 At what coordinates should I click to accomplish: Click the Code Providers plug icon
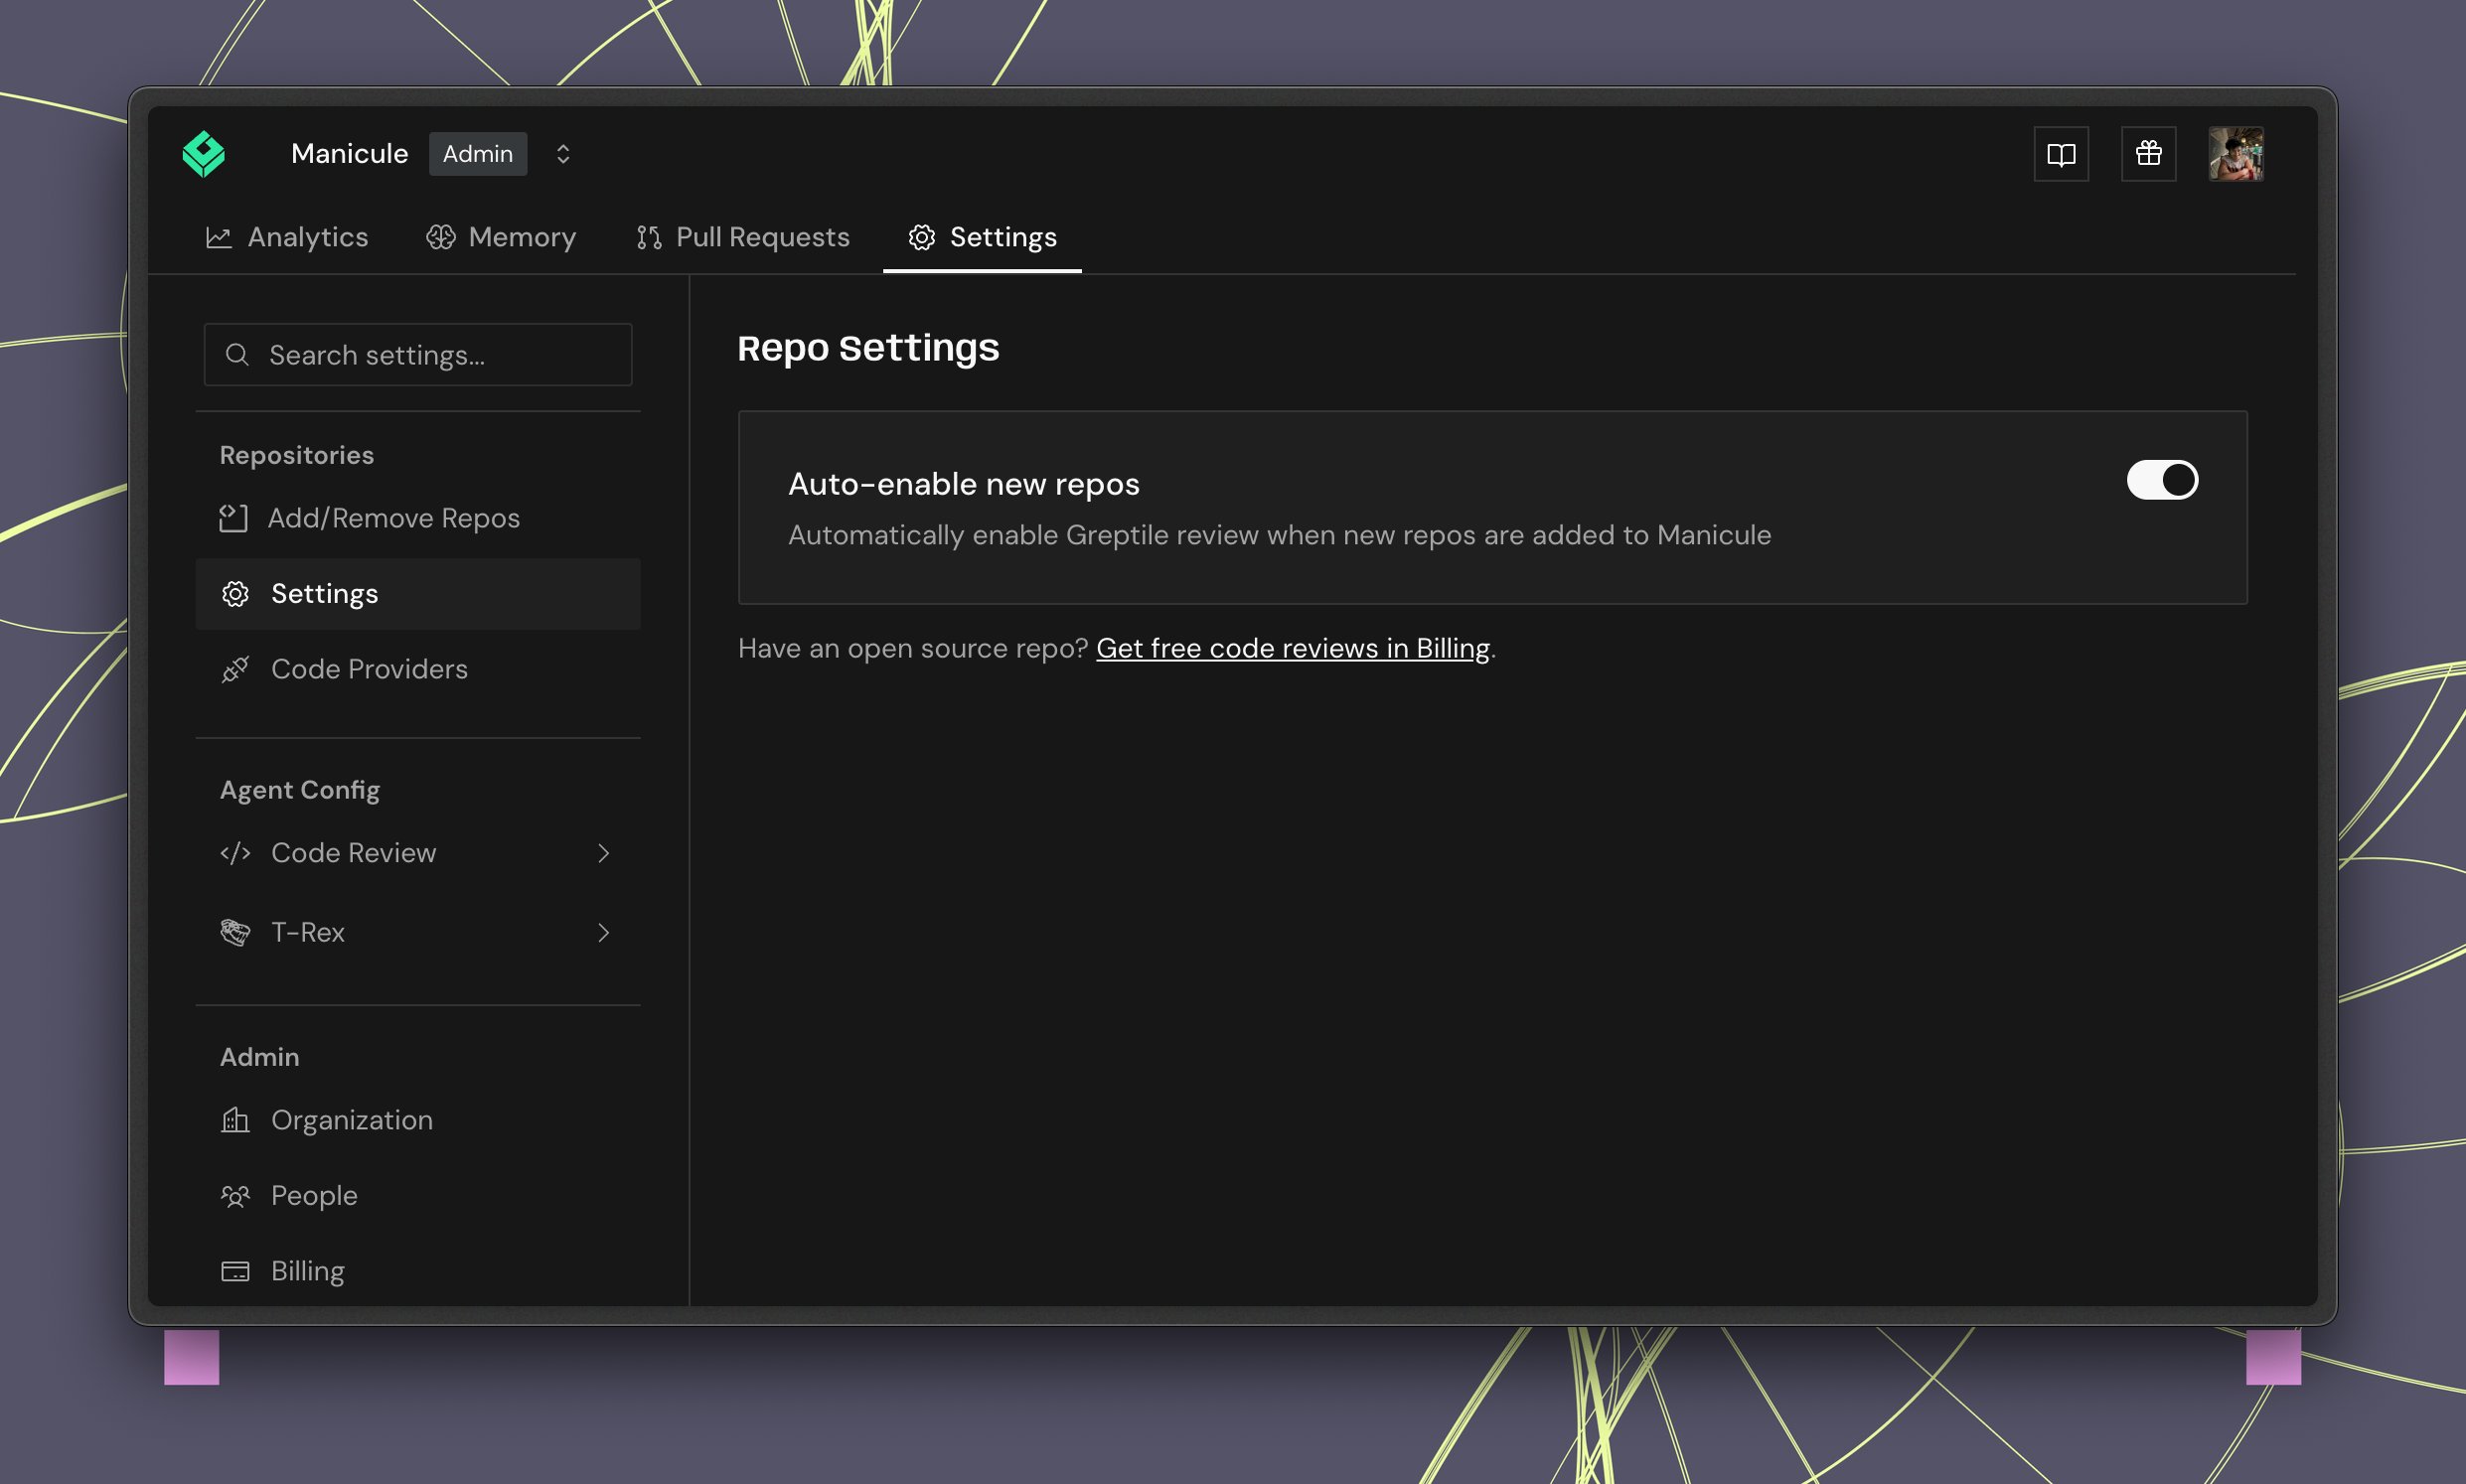click(235, 669)
